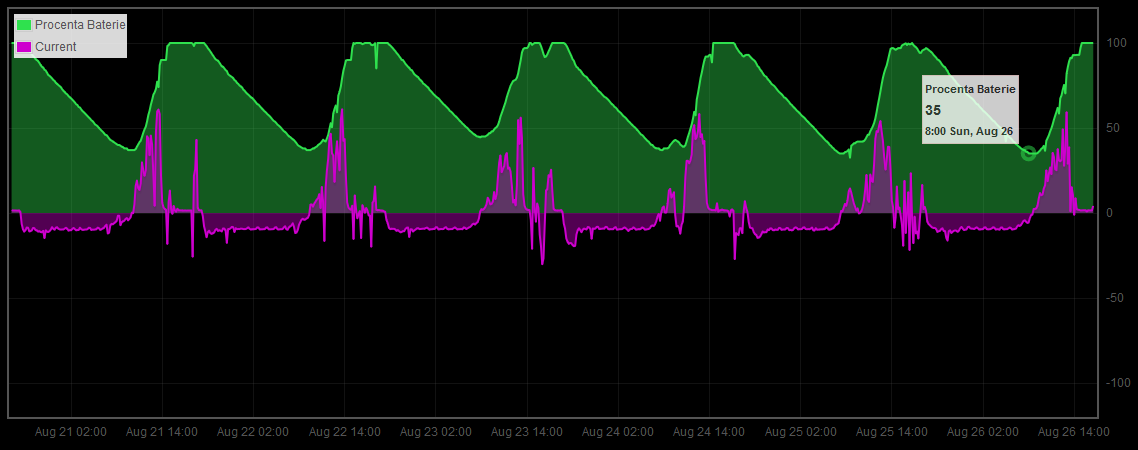The image size is (1138, 450).
Task: Toggle the Procenta Baterie series label
Action: click(x=80, y=24)
